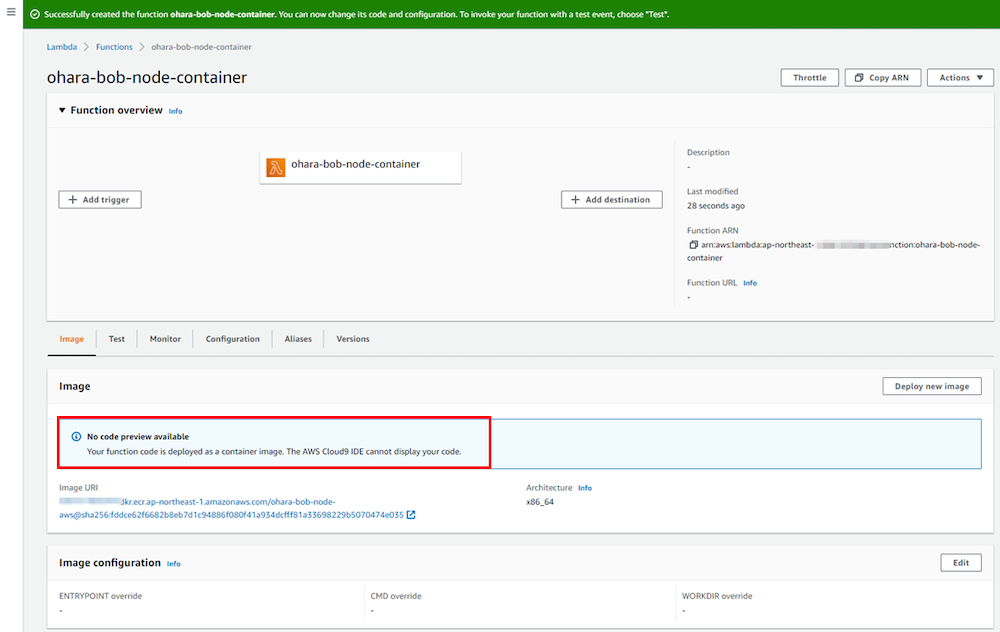This screenshot has width=1000, height=632.
Task: Open the Configuration tab
Action: [232, 339]
